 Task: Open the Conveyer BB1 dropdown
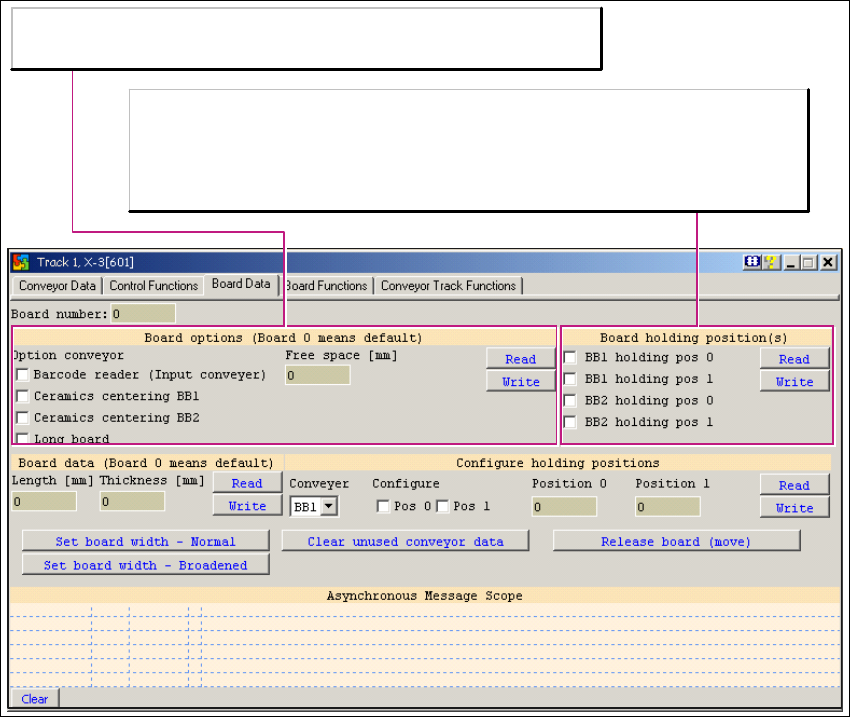tap(328, 507)
